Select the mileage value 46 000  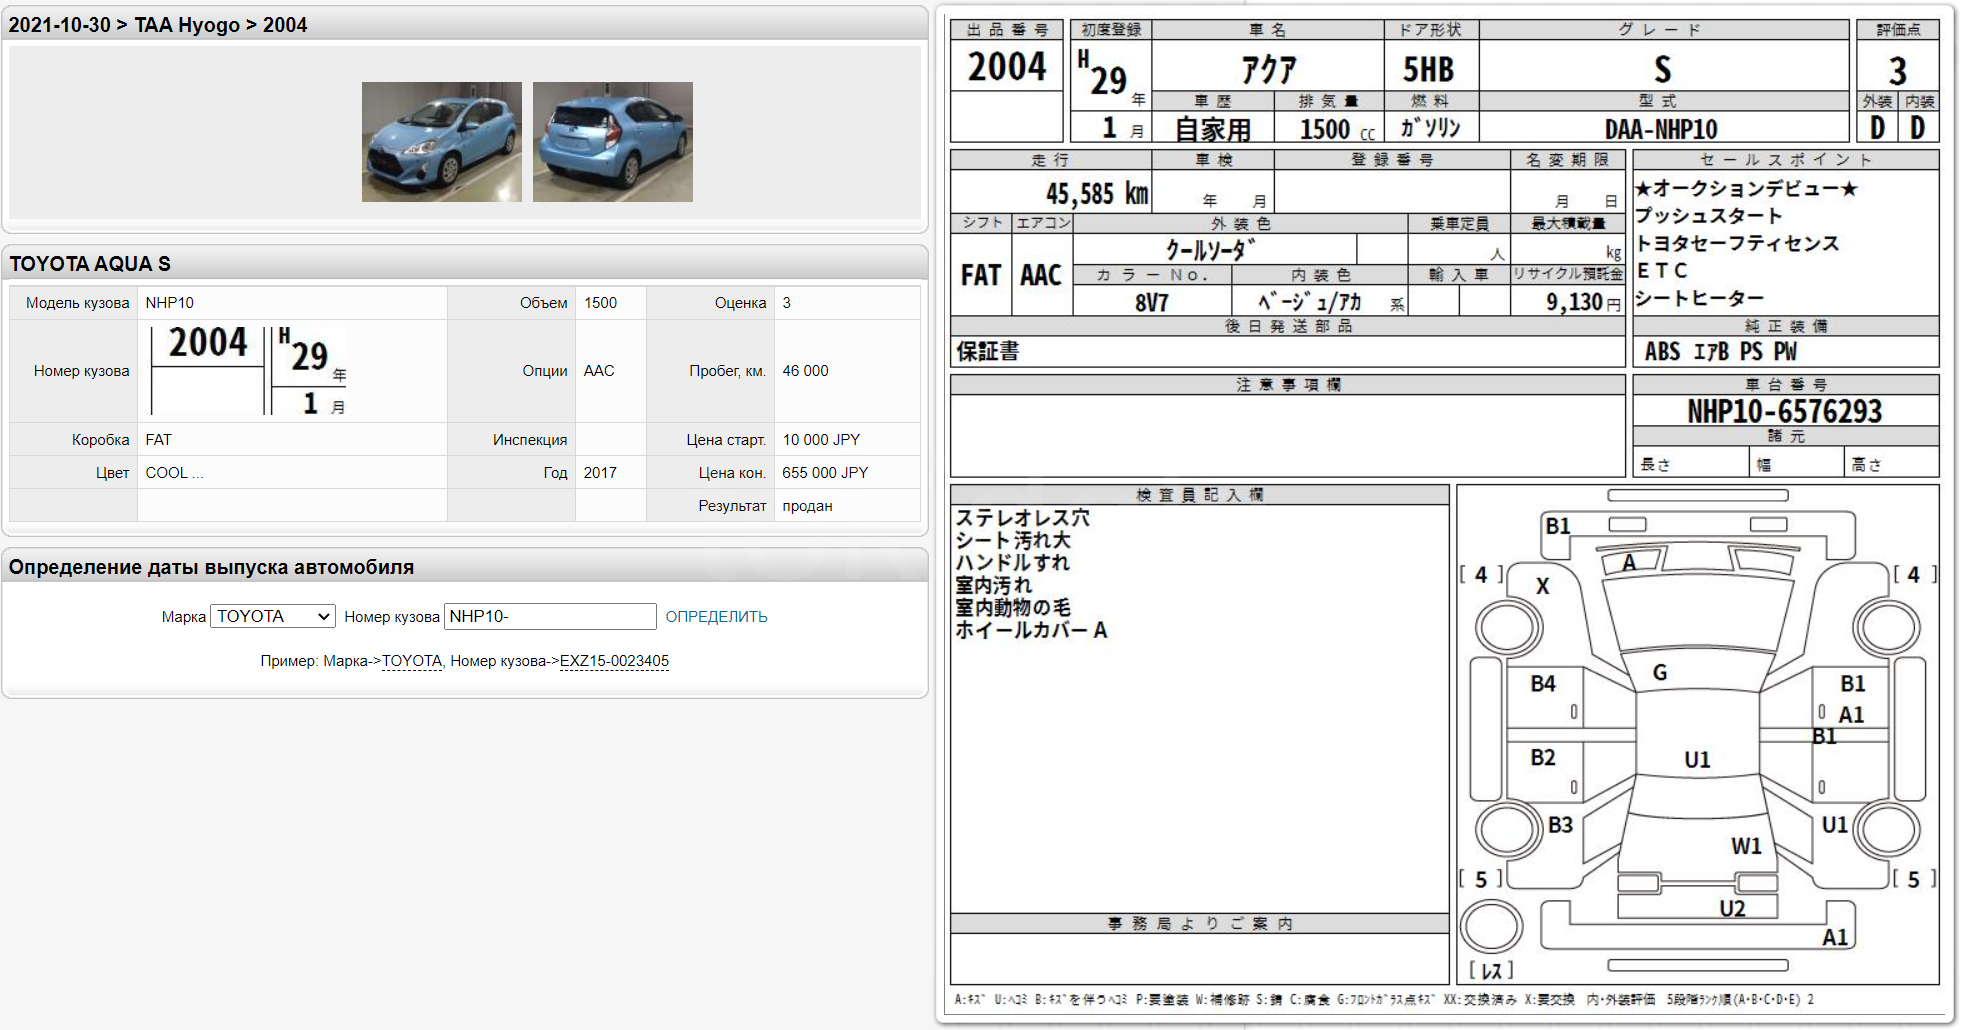pos(805,371)
